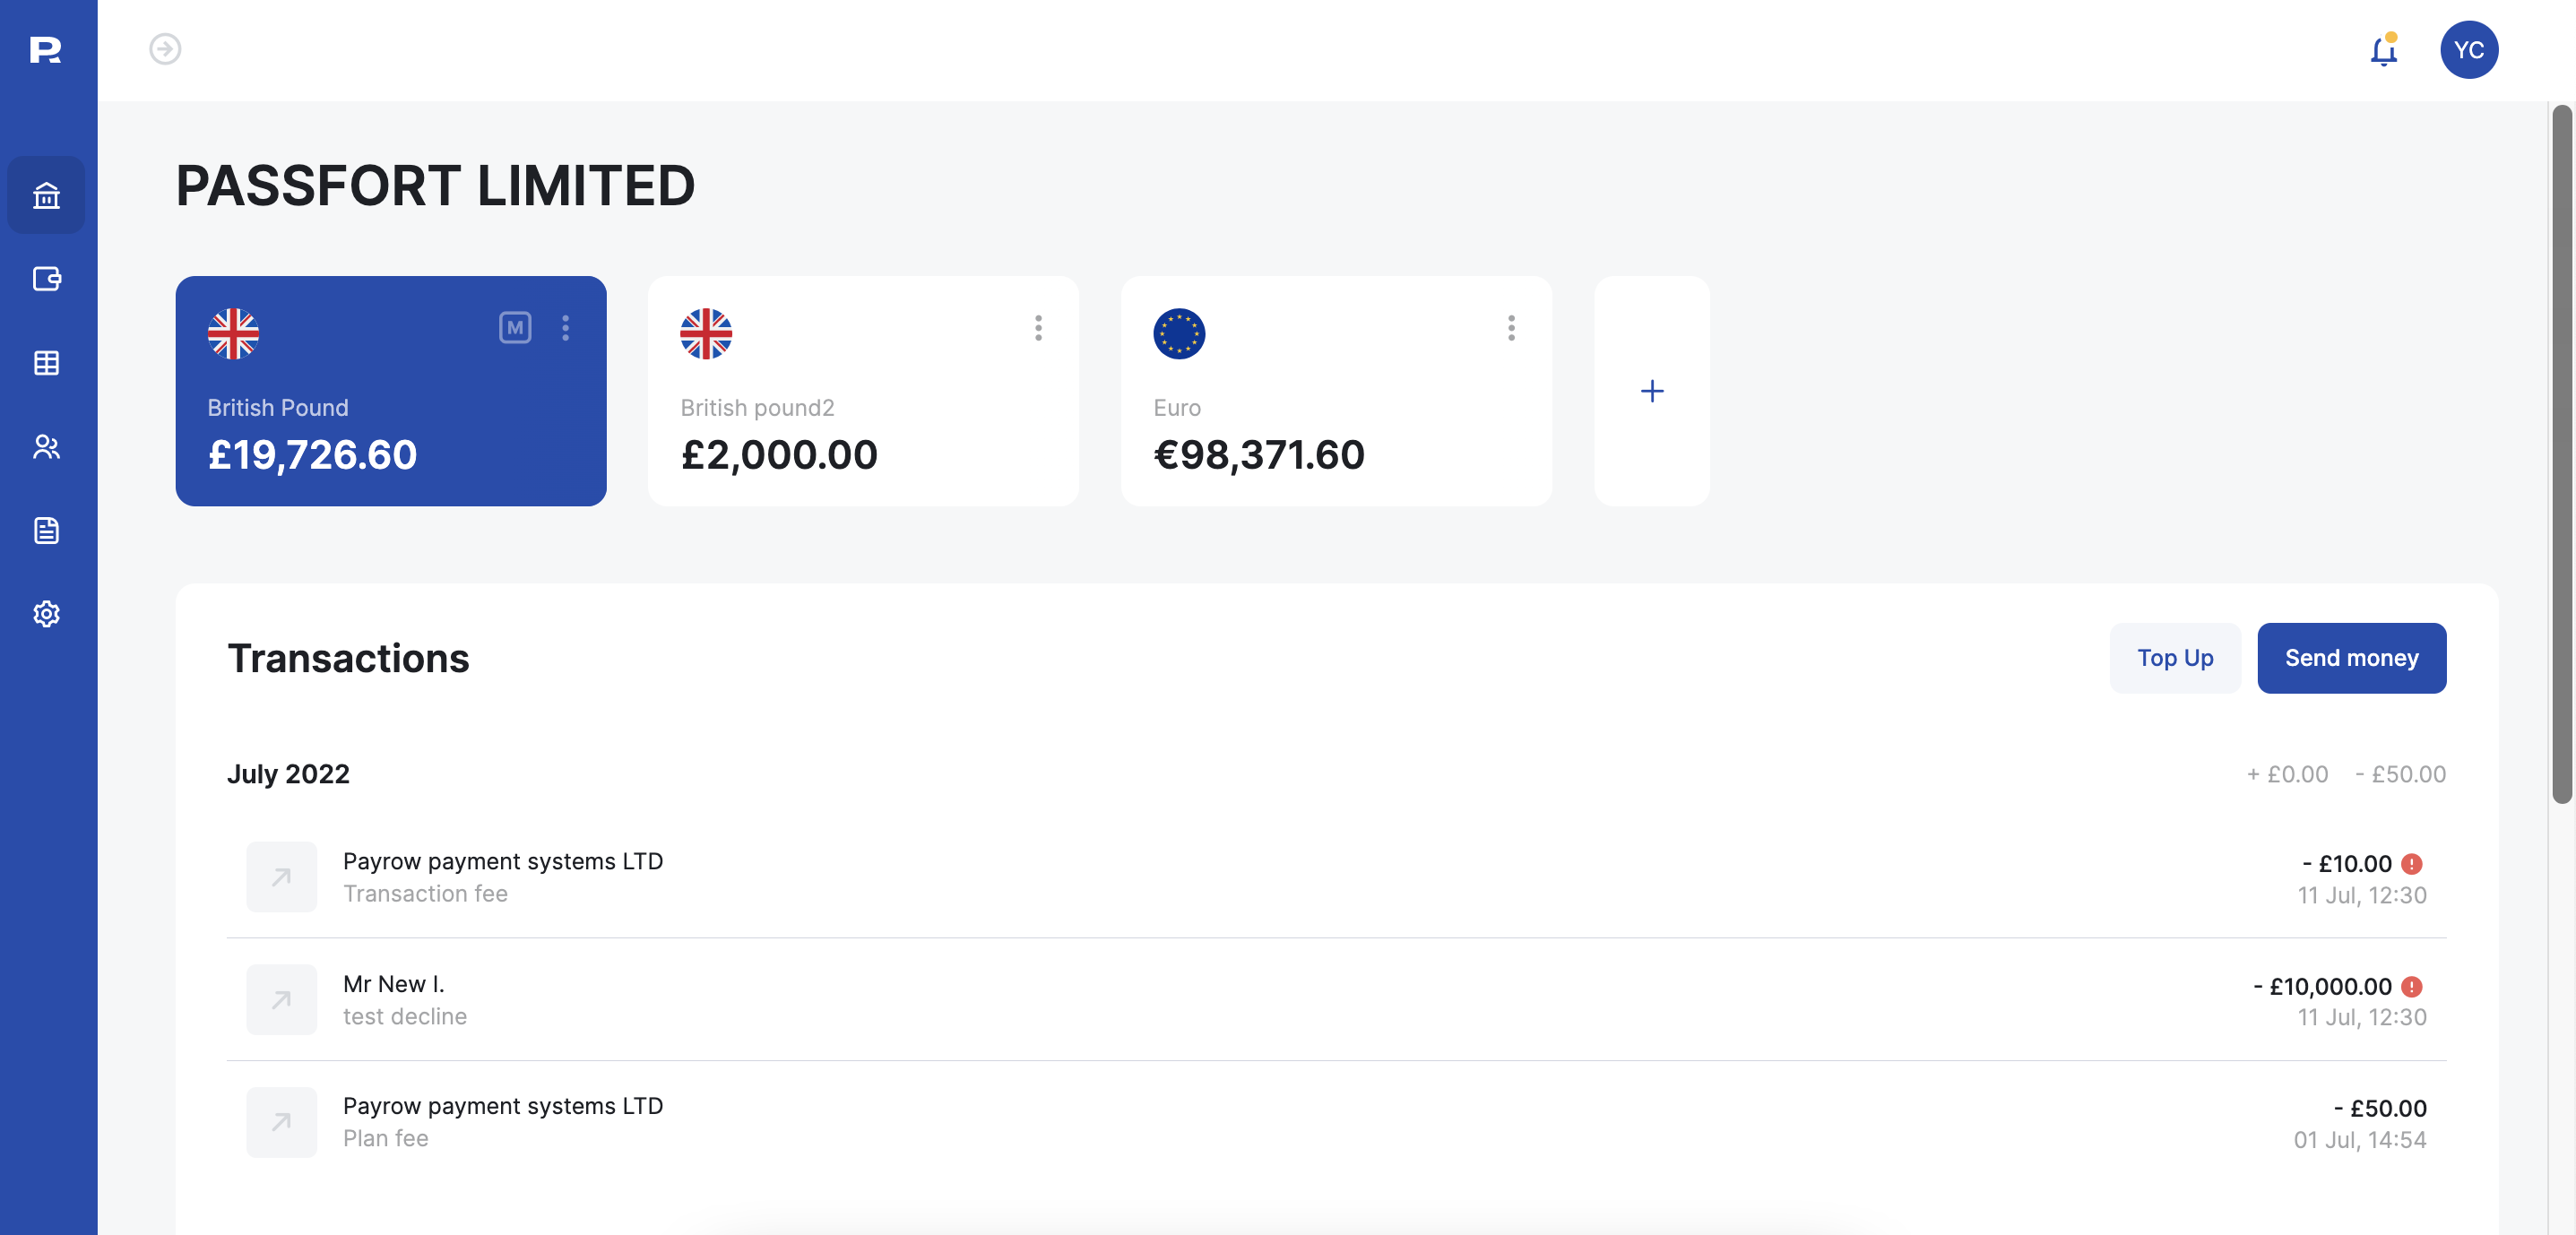Click the M badge on British Pound card
This screenshot has width=2576, height=1235.
(x=515, y=328)
